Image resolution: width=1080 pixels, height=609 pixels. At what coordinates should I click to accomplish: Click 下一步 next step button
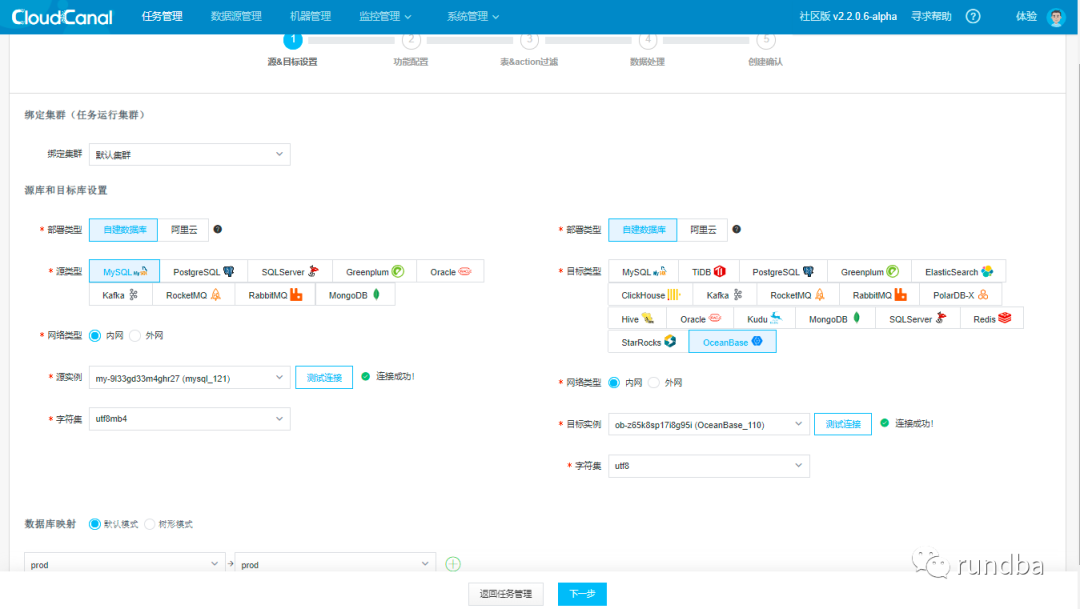tap(582, 594)
